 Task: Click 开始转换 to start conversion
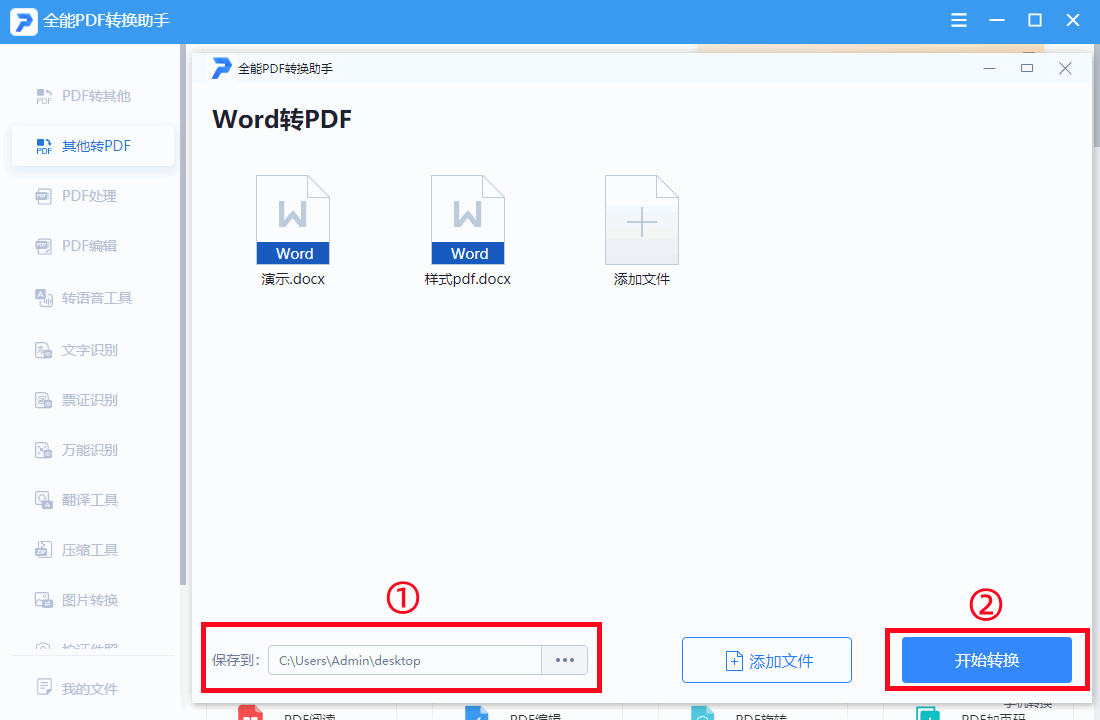(x=985, y=659)
